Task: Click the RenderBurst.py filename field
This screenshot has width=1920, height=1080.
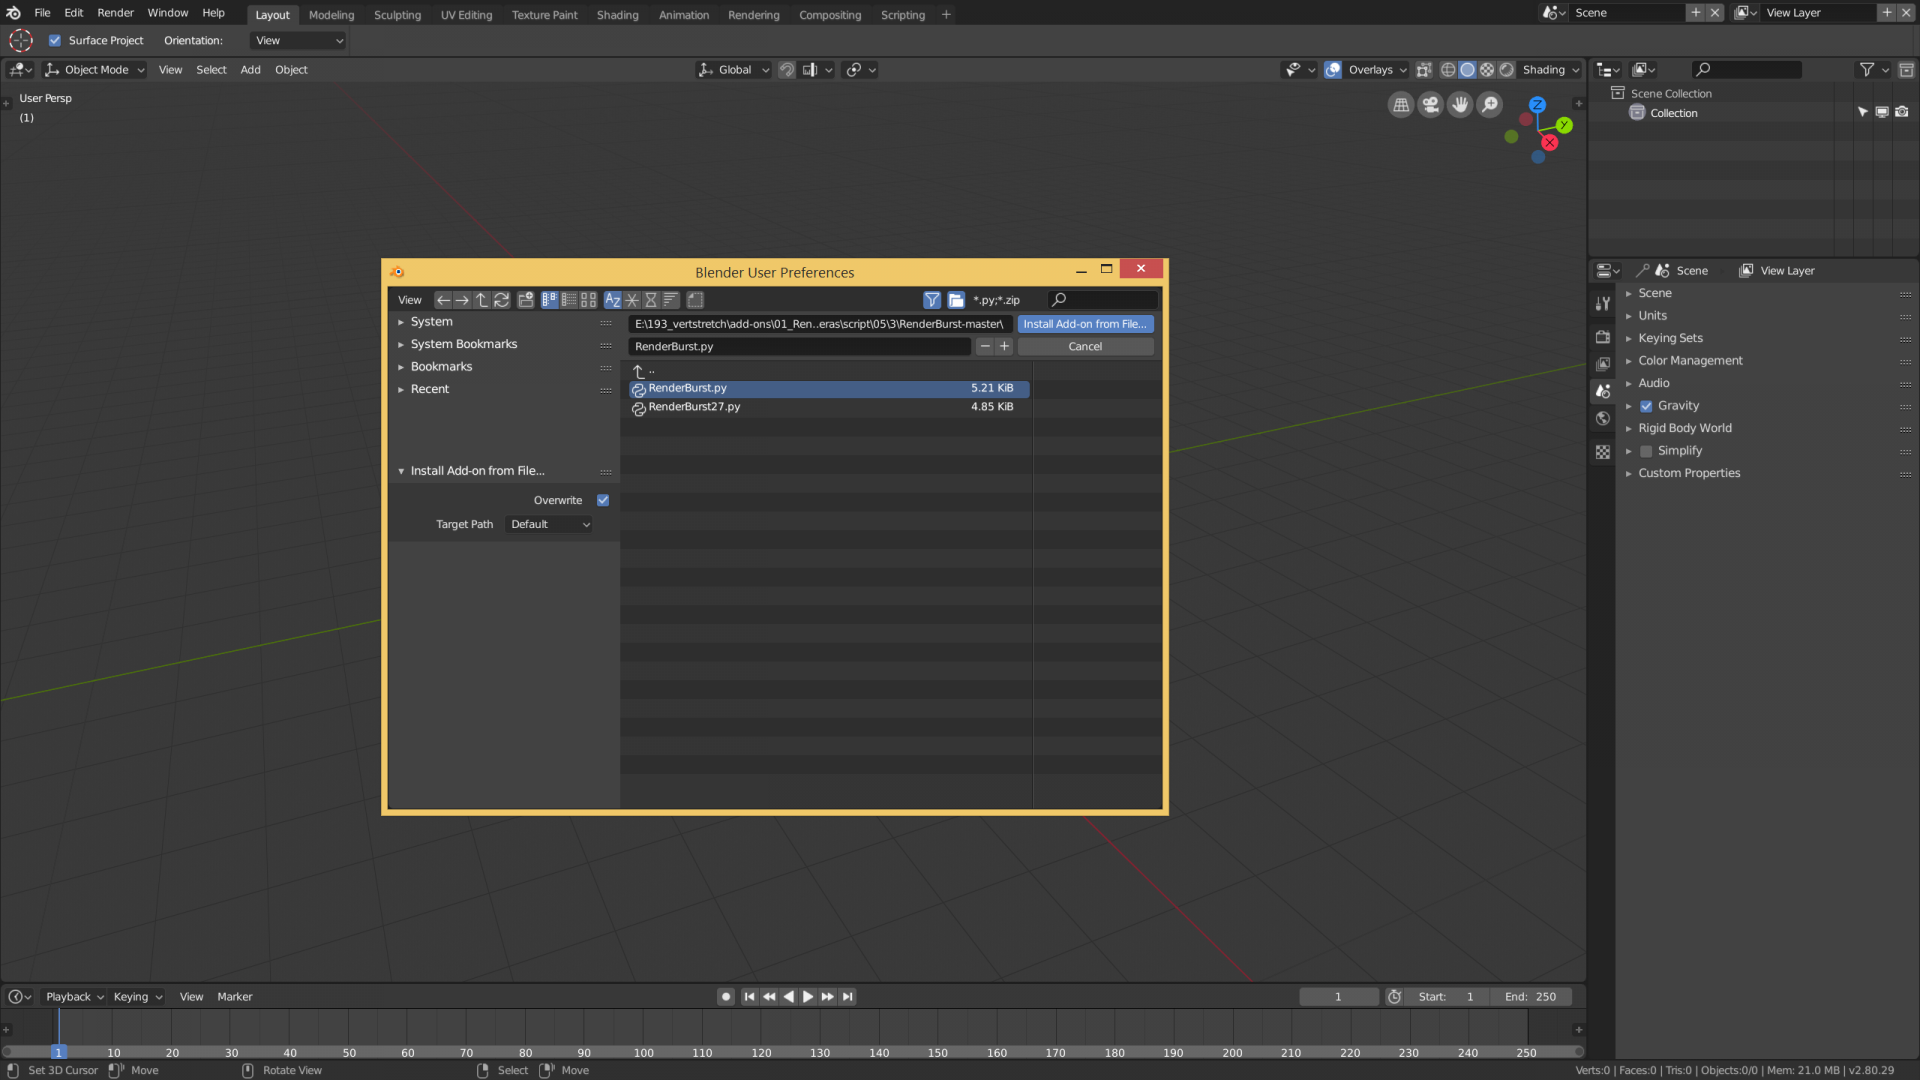Action: click(799, 347)
